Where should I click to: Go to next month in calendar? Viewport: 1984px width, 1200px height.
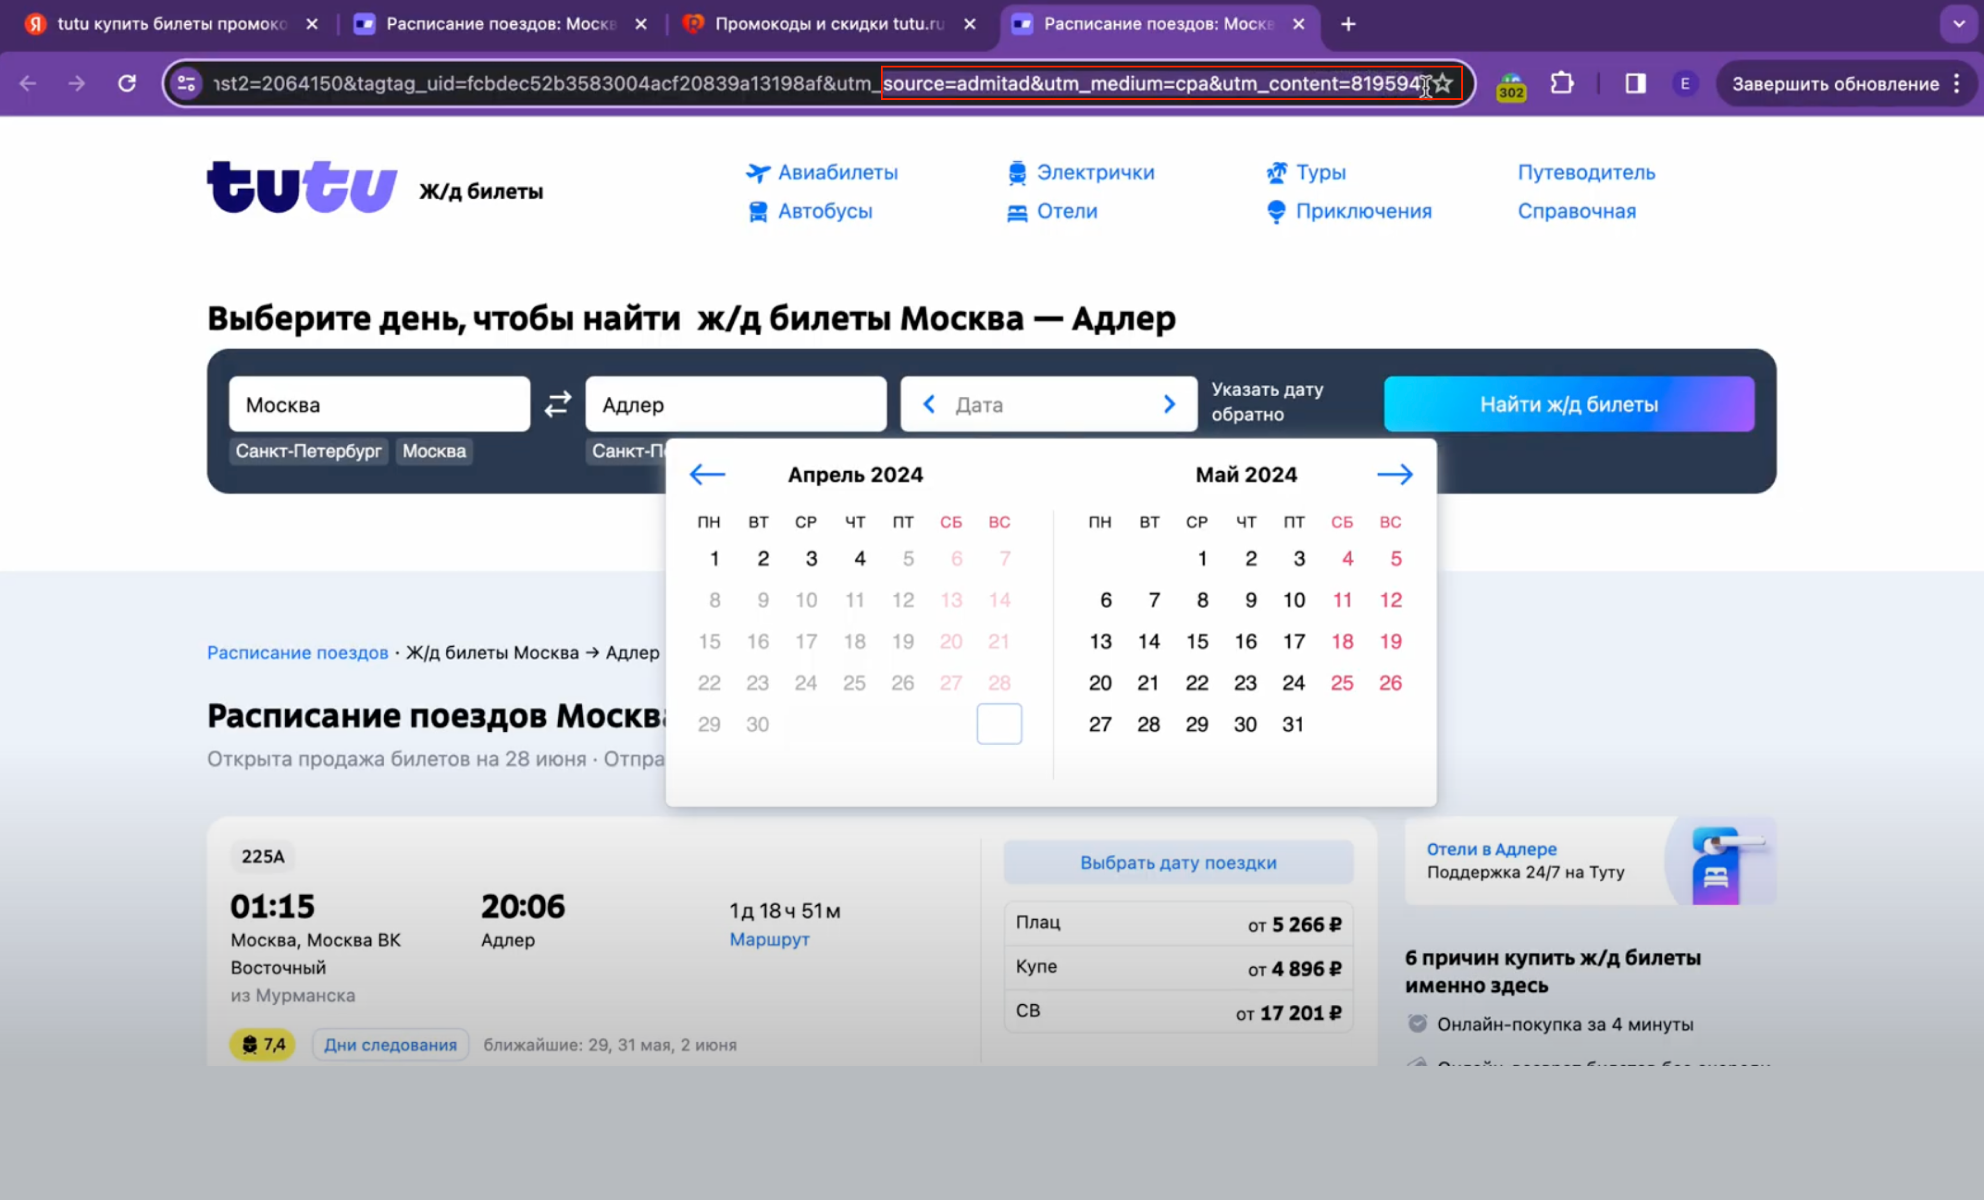point(1394,474)
